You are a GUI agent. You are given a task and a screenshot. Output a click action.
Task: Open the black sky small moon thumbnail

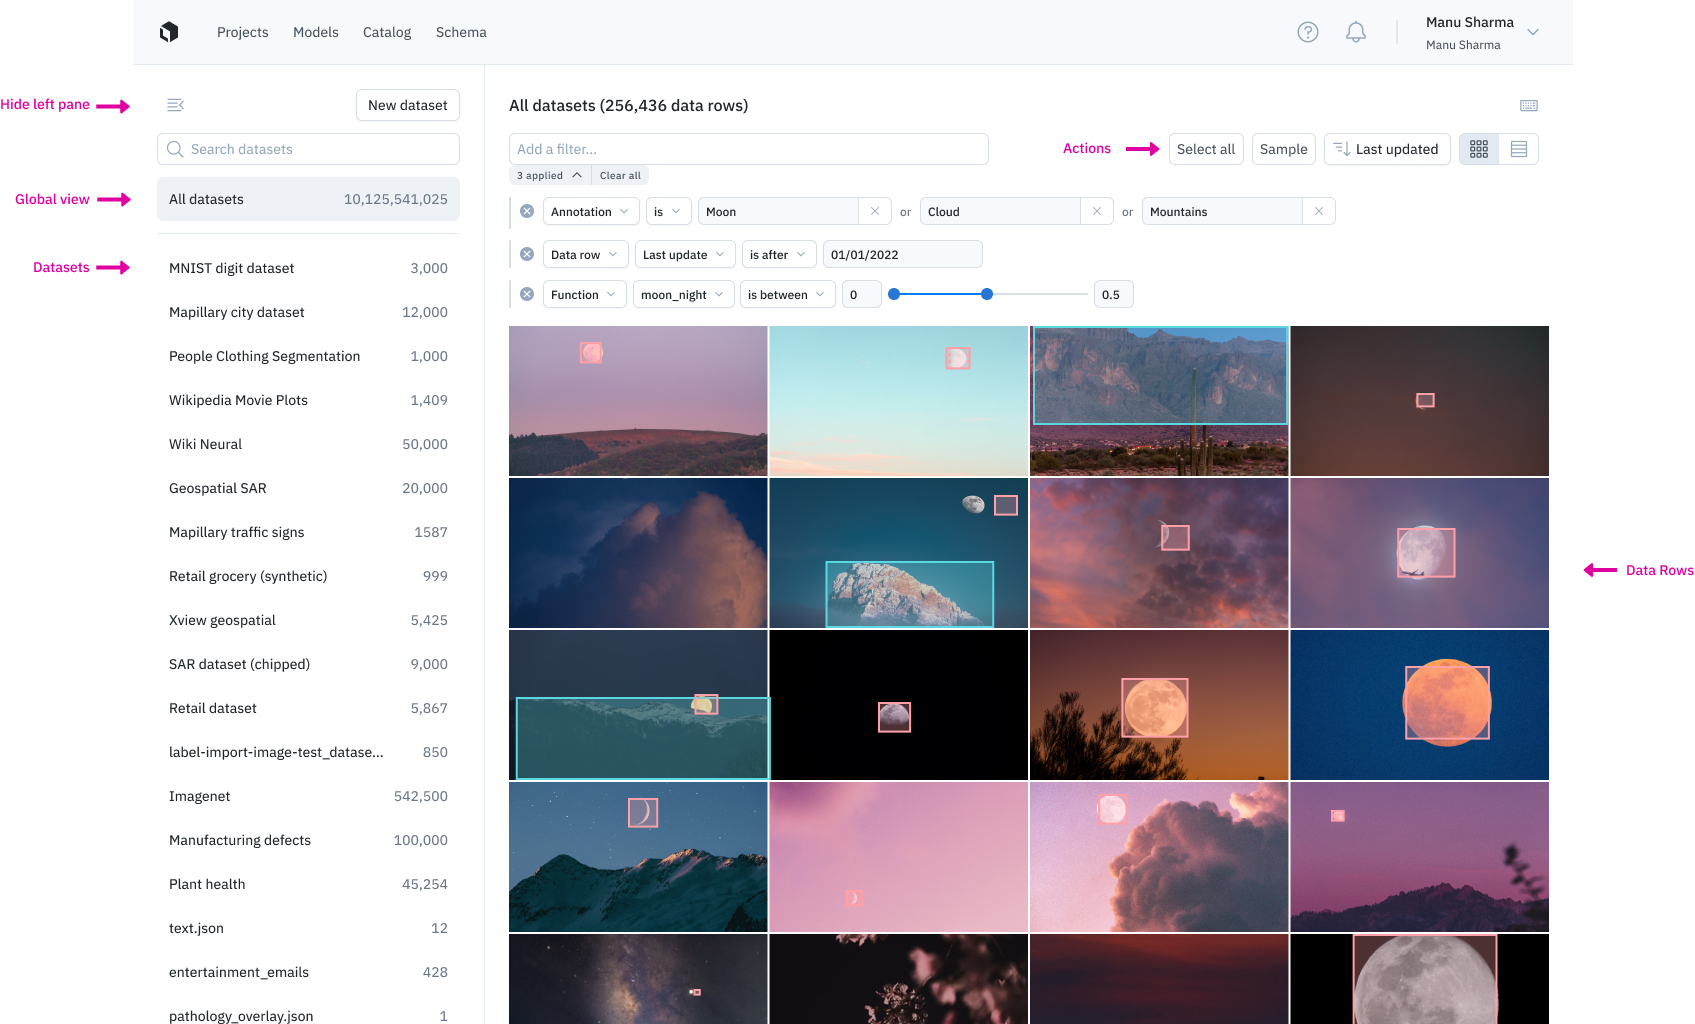tap(899, 705)
